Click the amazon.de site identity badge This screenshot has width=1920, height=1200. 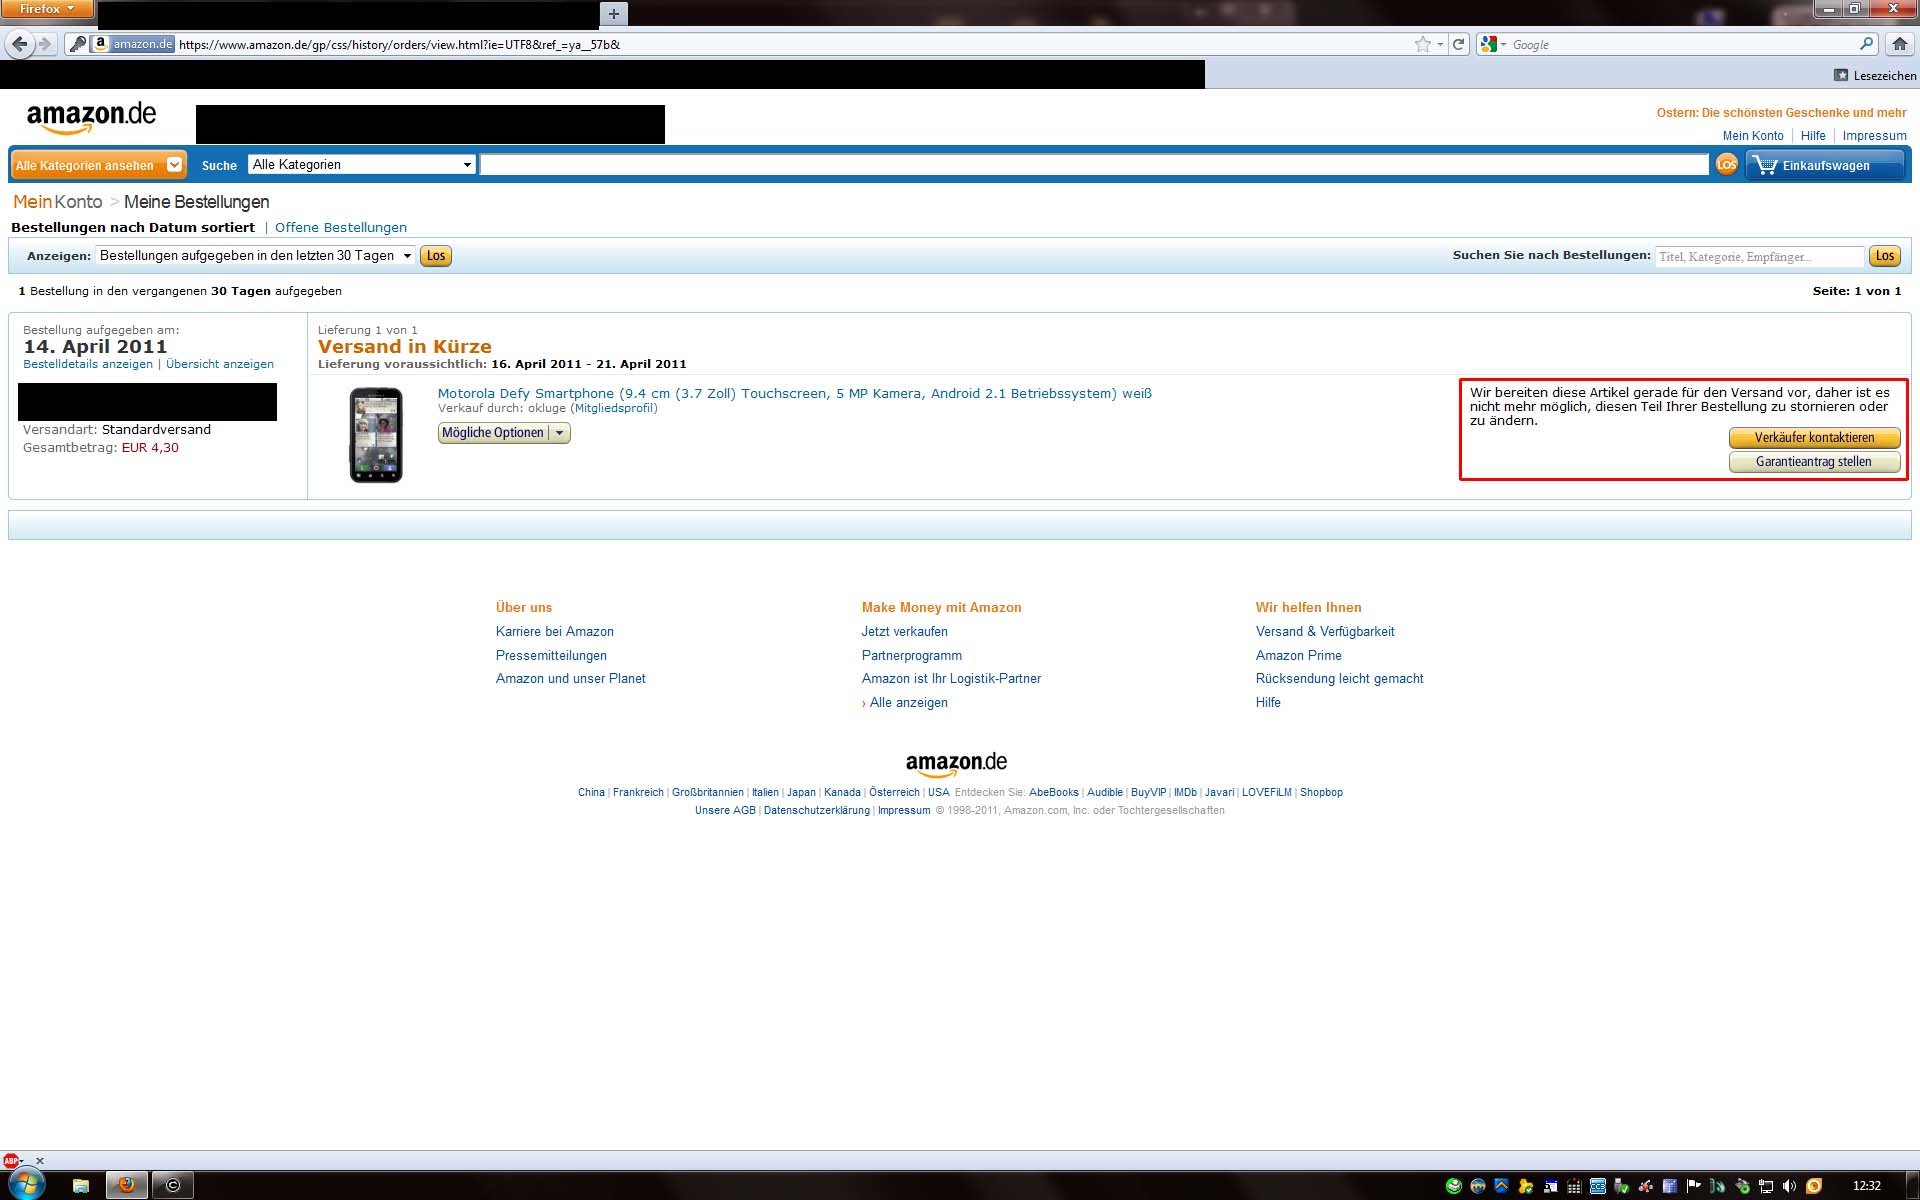tap(133, 44)
